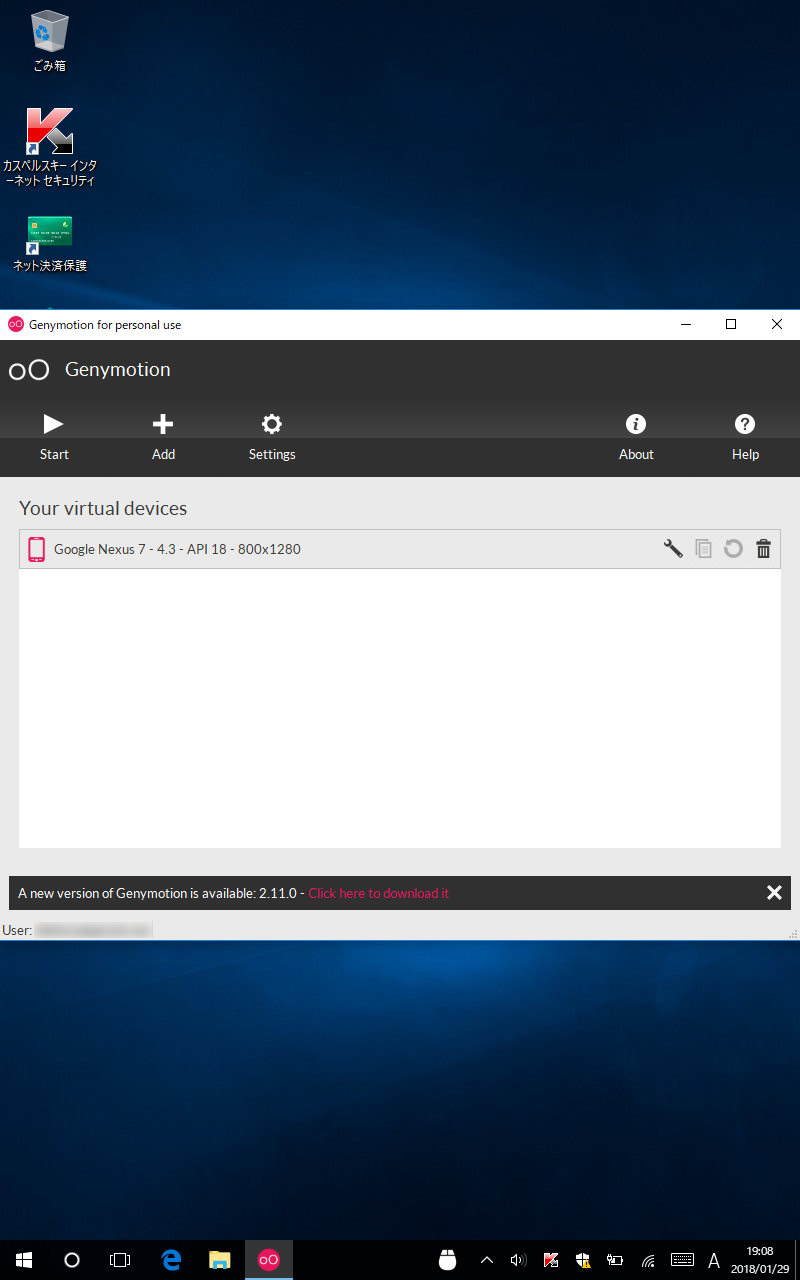Minimize the Genymotion window
800x1280 pixels.
685,324
